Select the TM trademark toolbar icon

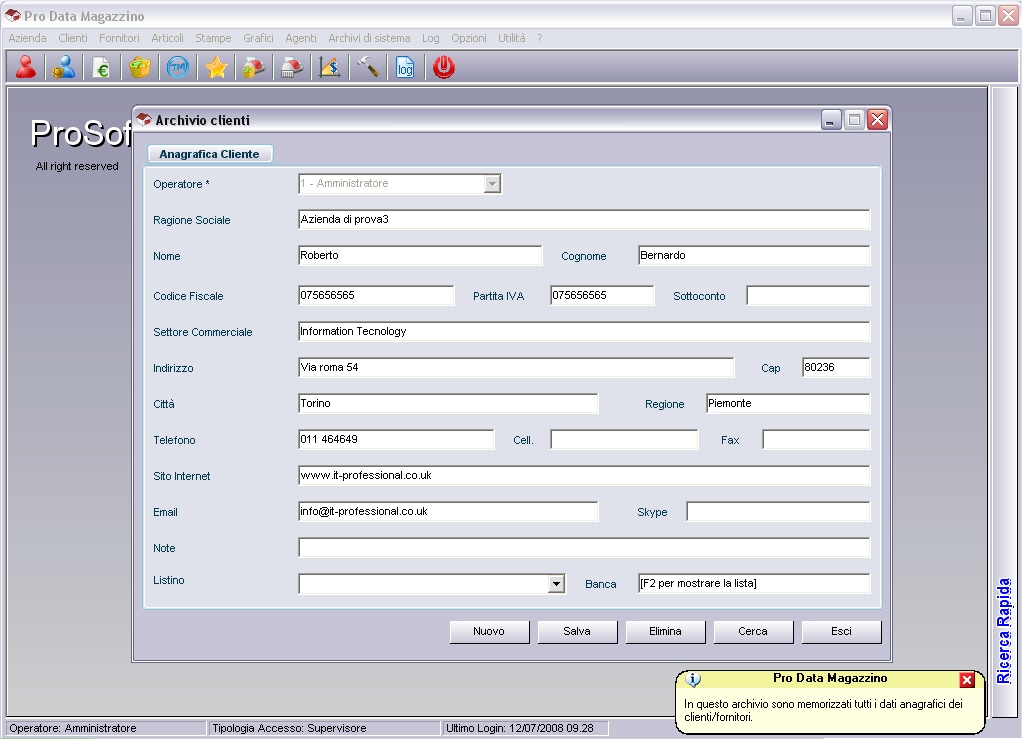click(x=177, y=67)
